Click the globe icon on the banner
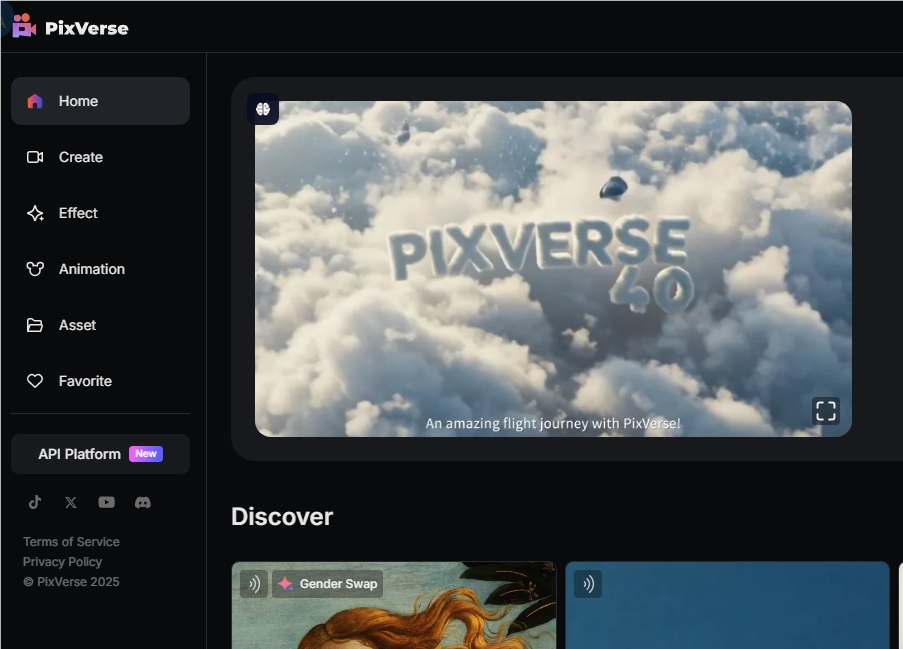The width and height of the screenshot is (903, 649). tap(262, 109)
